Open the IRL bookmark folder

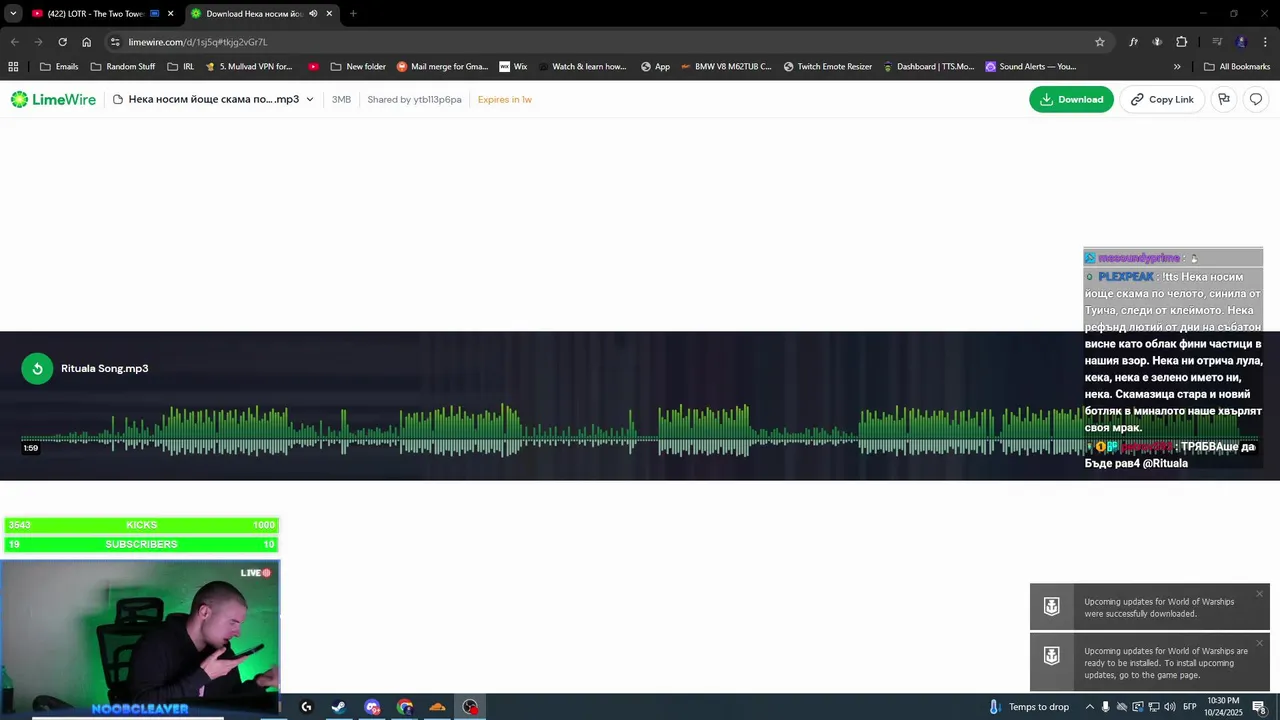[181, 67]
